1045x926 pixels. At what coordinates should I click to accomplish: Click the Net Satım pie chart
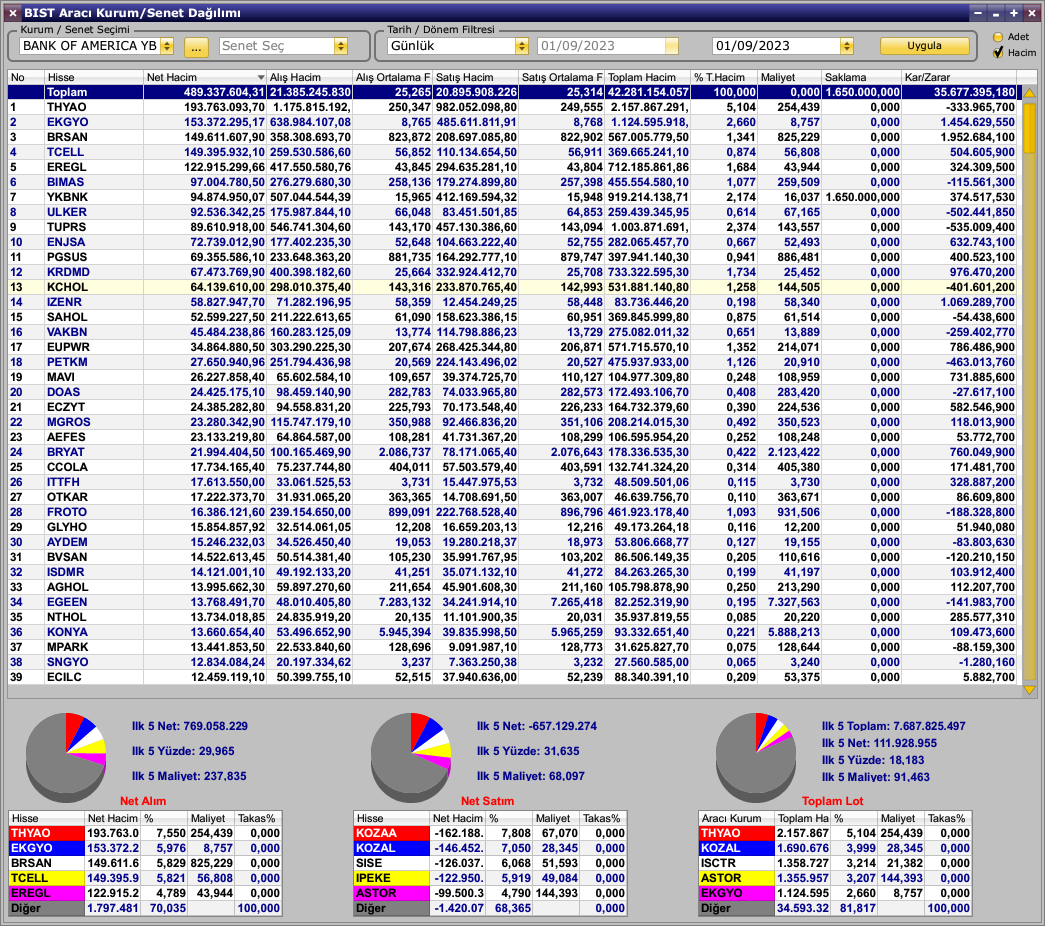pyautogui.click(x=411, y=757)
